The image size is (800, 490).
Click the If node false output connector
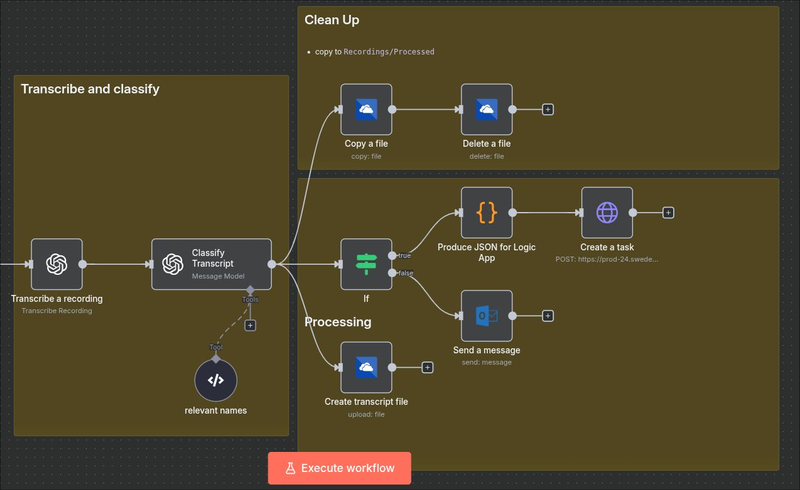click(392, 273)
